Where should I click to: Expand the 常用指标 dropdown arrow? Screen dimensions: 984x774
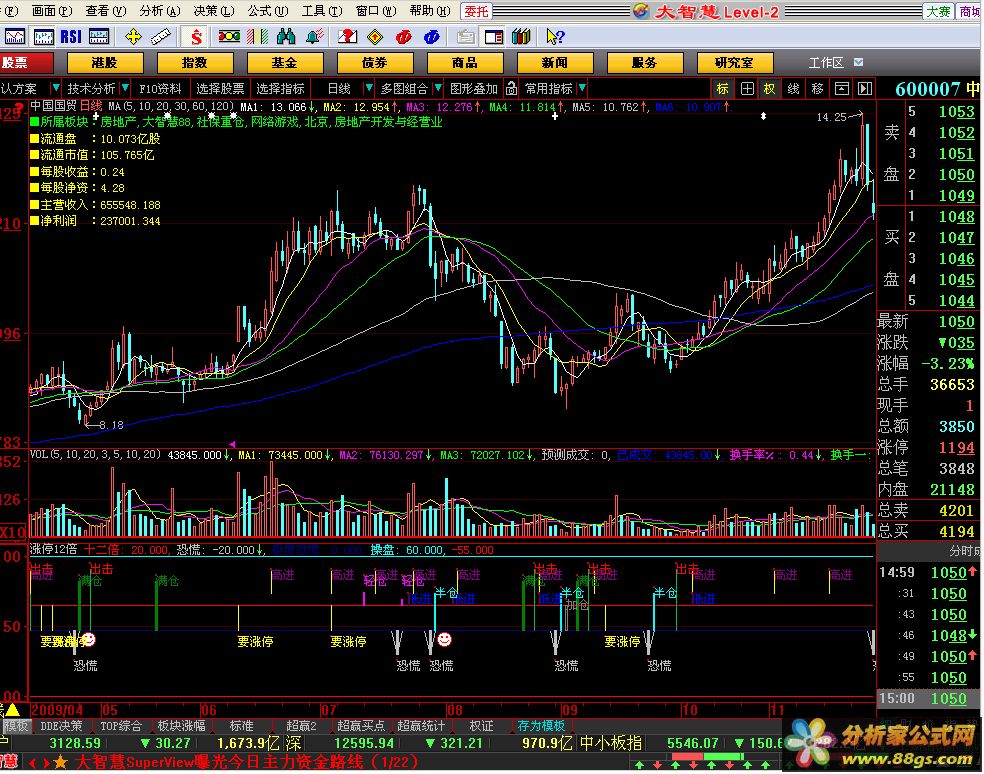582,88
